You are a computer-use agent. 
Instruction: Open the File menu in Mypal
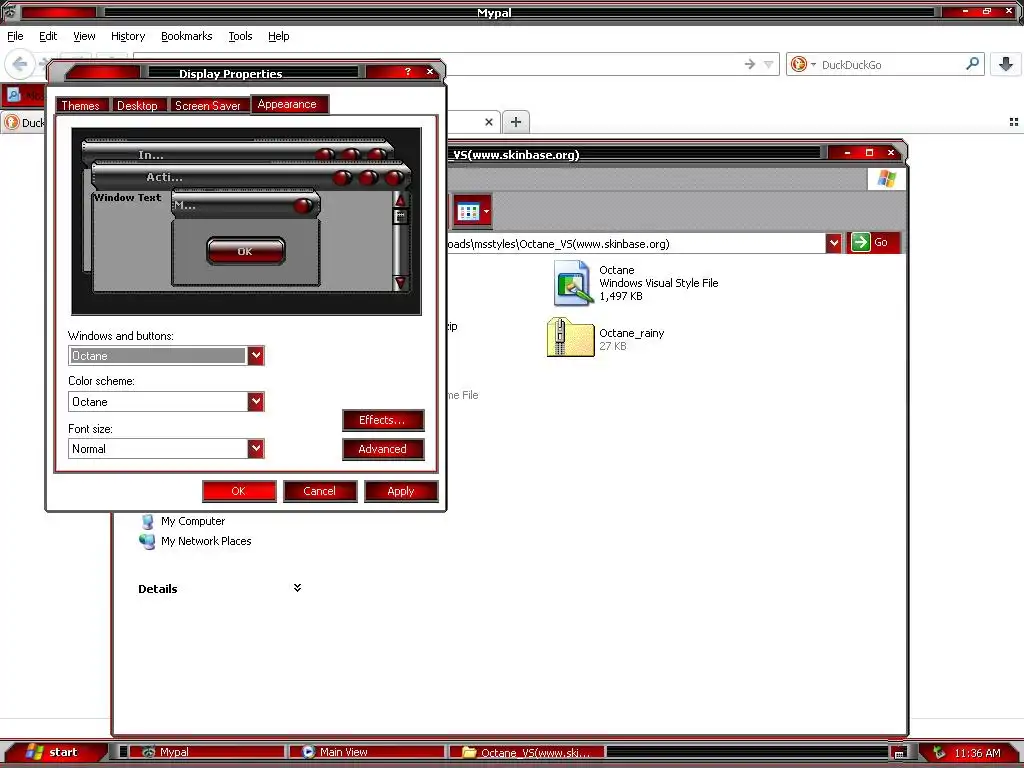point(15,36)
